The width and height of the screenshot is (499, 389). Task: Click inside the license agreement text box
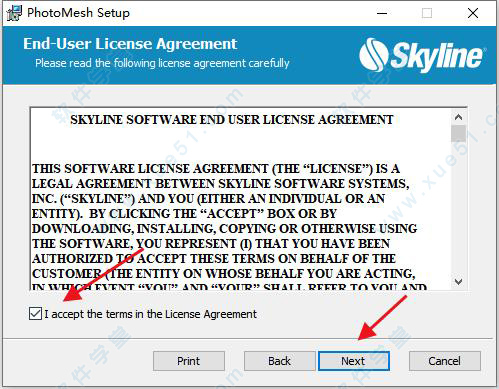[x=241, y=199]
